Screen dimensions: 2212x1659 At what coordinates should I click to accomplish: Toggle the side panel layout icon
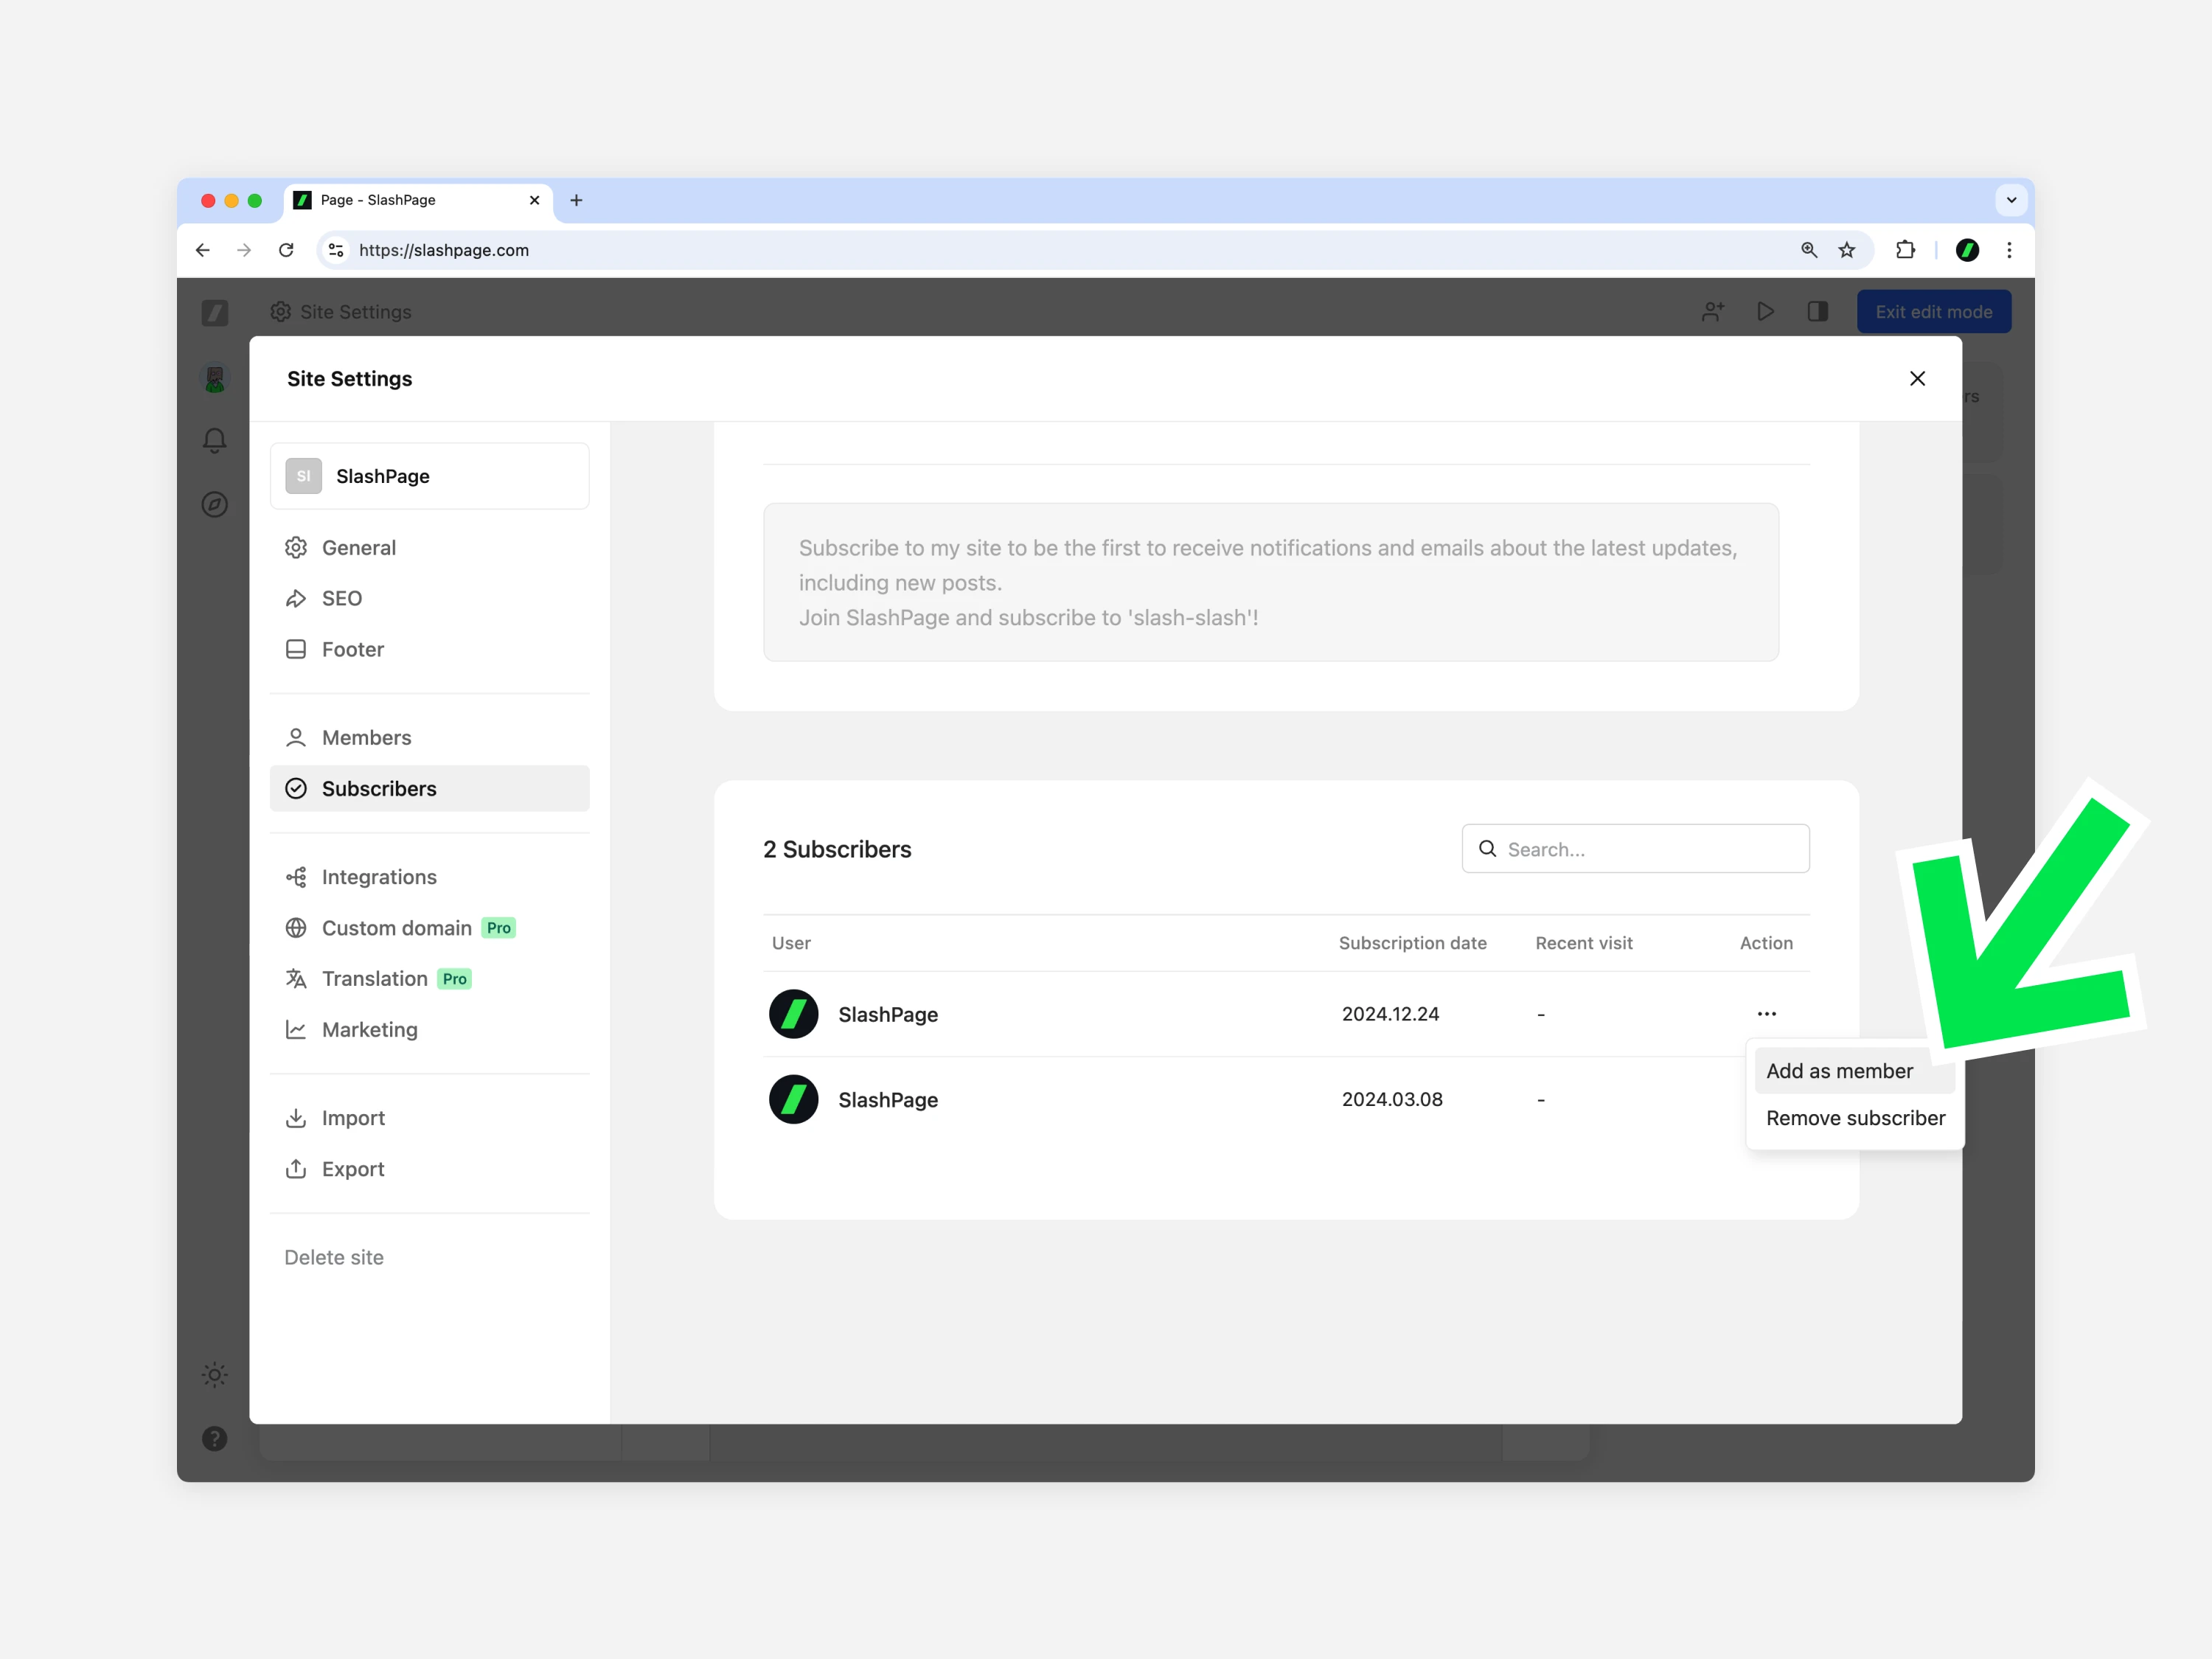coord(1817,312)
